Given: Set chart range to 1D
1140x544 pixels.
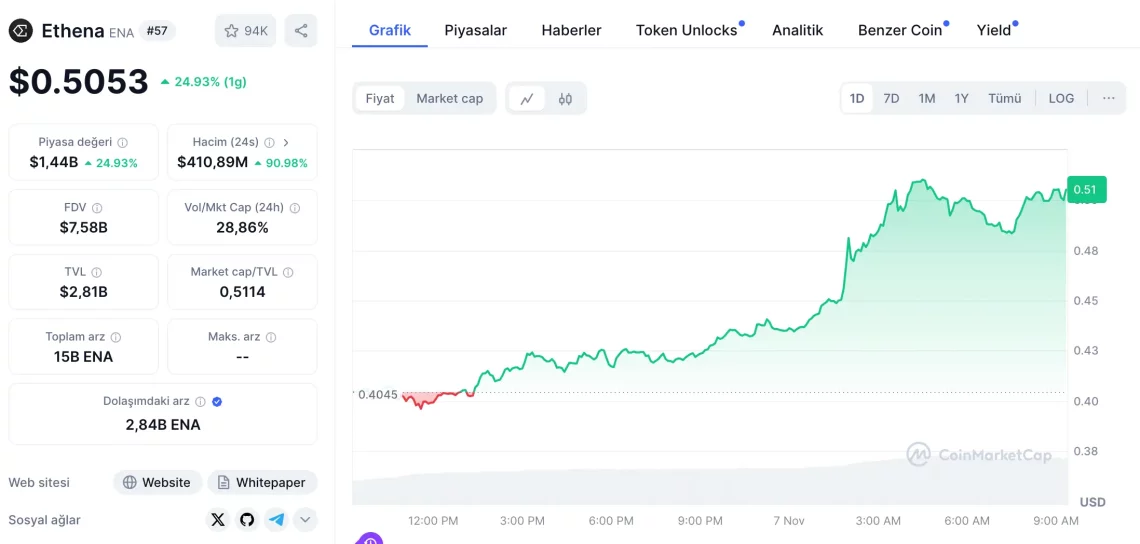Looking at the screenshot, I should (857, 98).
